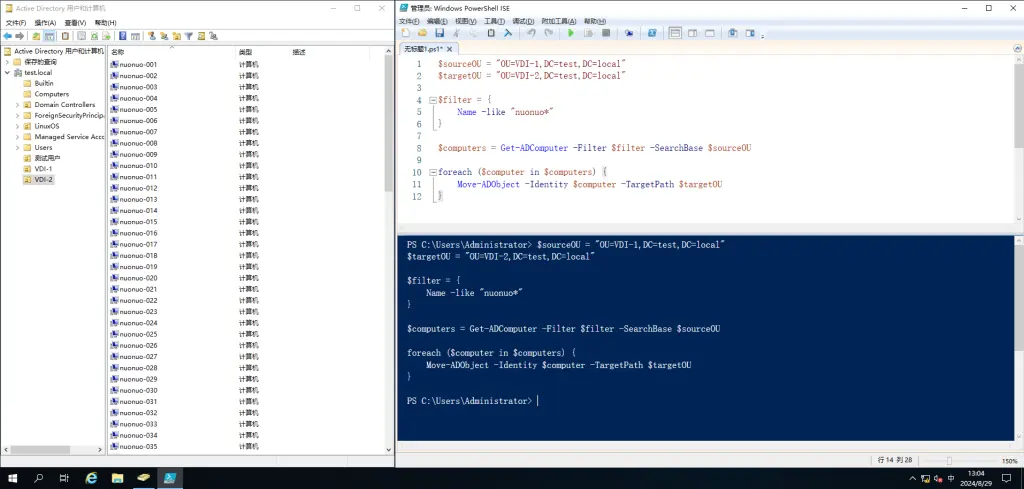Collapse the test.local domain node
Viewport: 1024px width, 489px height.
tap(7, 73)
